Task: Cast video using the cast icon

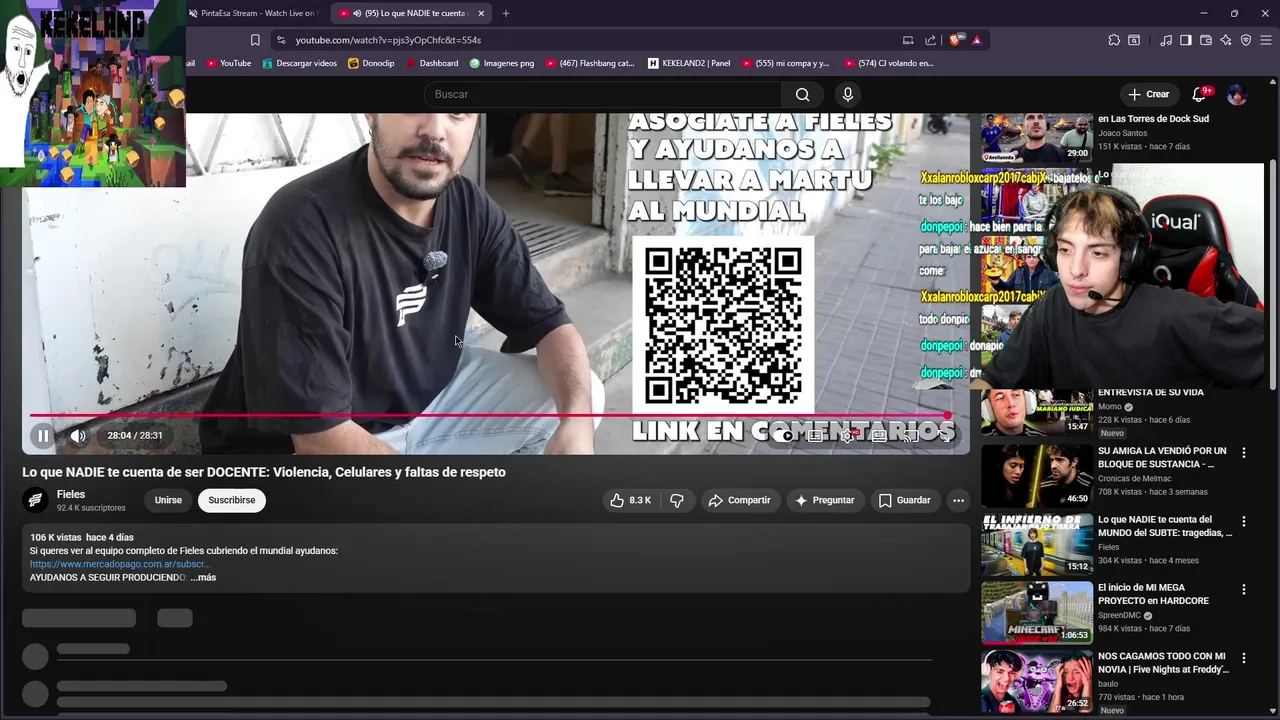Action: [911, 436]
